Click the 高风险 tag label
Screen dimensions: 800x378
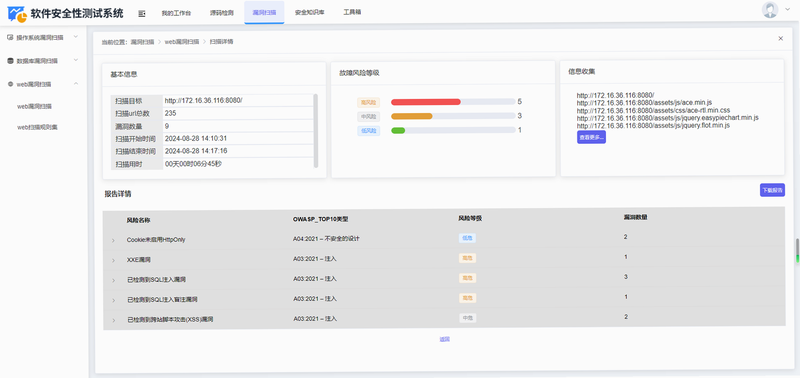pyautogui.click(x=368, y=103)
